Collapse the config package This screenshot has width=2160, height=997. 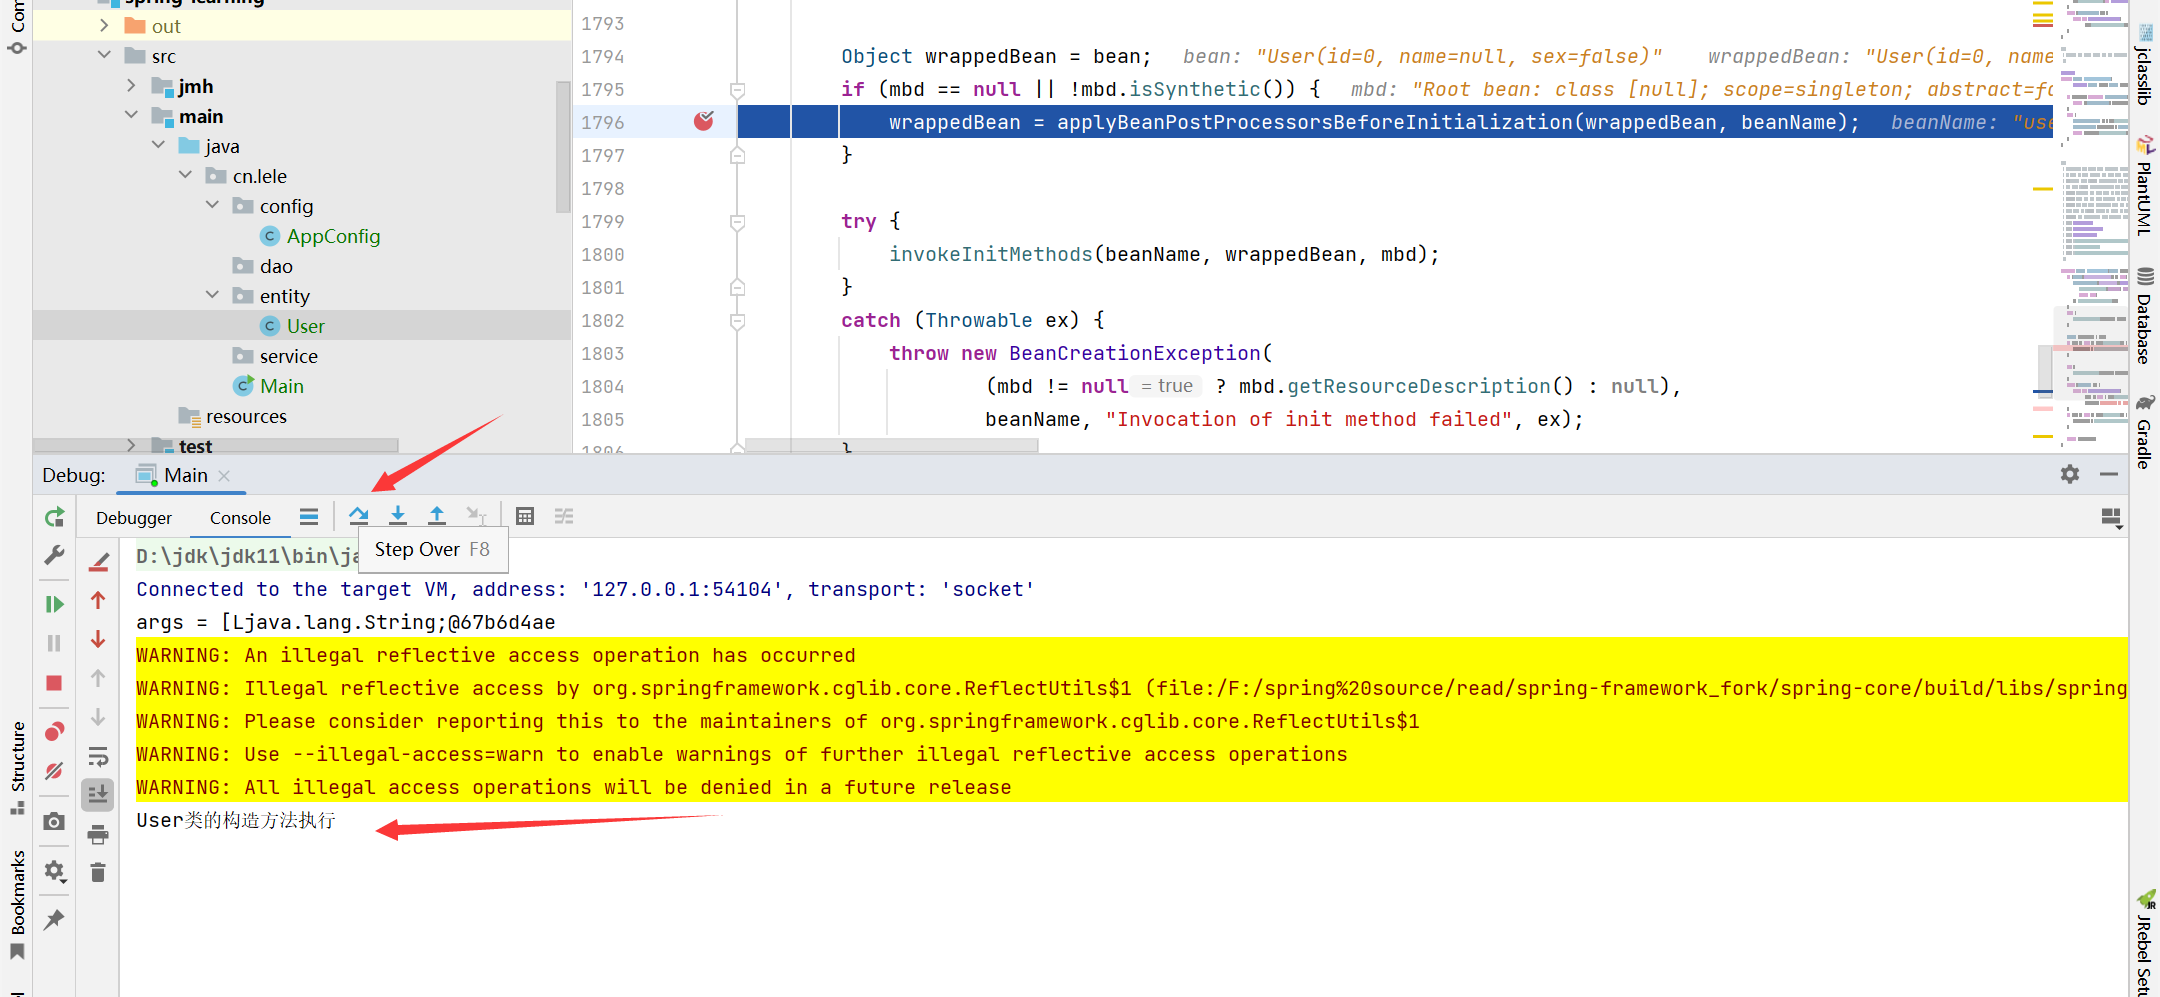tap(212, 205)
